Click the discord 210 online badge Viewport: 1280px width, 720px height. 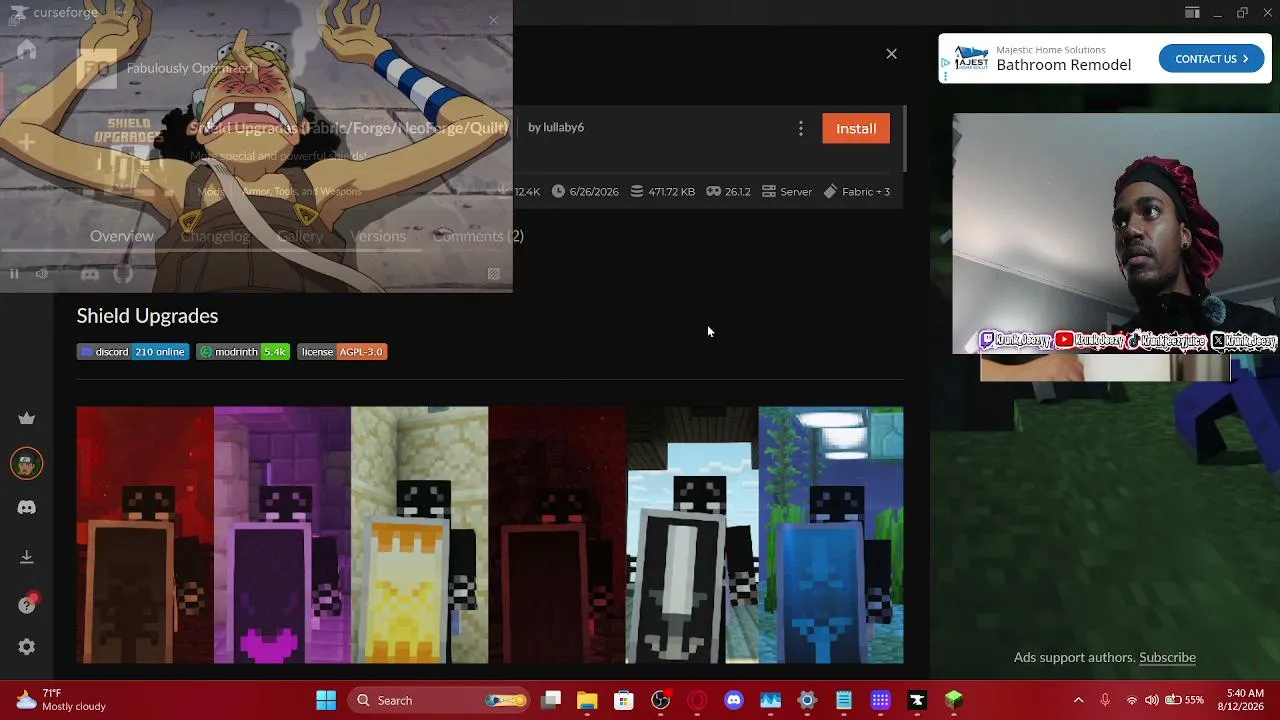133,352
